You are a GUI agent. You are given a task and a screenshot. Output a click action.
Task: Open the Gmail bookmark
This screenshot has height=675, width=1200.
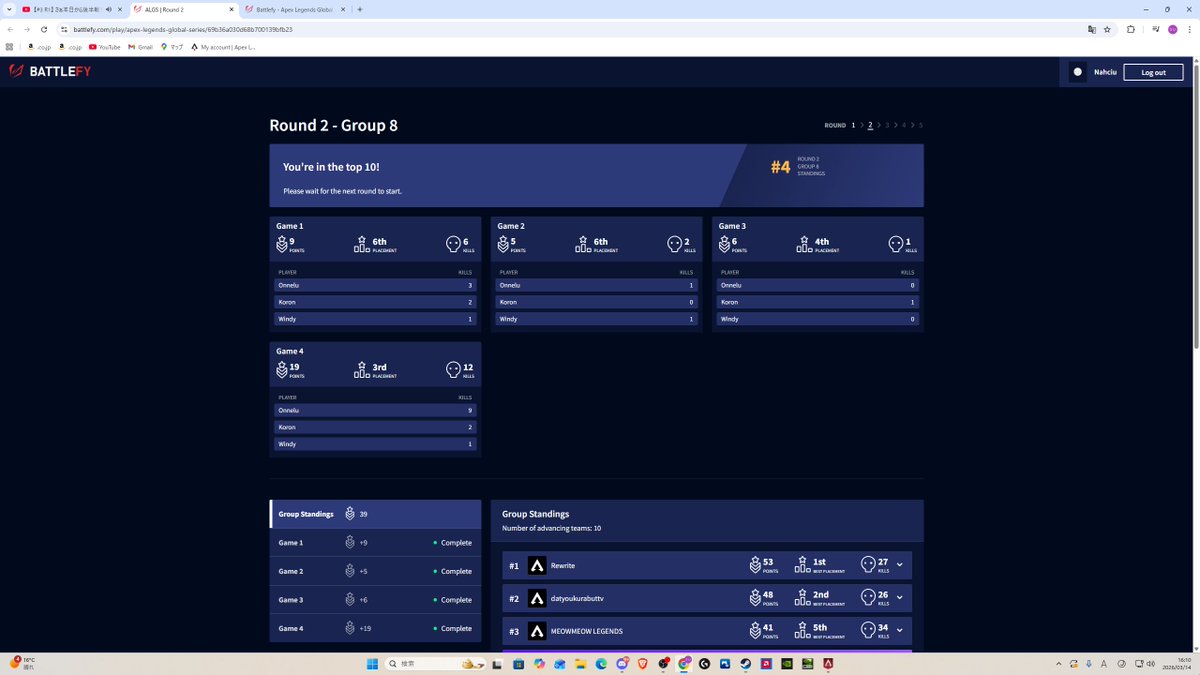pos(141,47)
